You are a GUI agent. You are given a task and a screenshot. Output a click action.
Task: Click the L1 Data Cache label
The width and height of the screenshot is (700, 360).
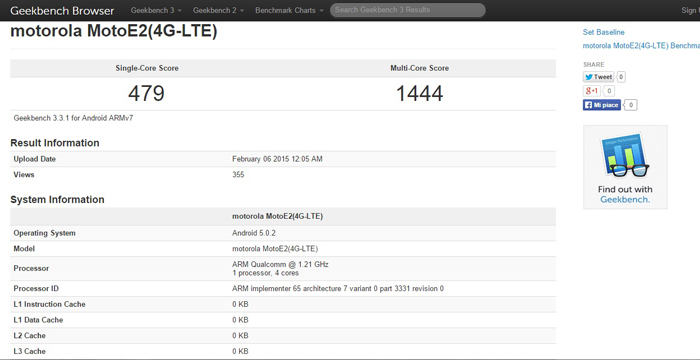pyautogui.click(x=38, y=320)
